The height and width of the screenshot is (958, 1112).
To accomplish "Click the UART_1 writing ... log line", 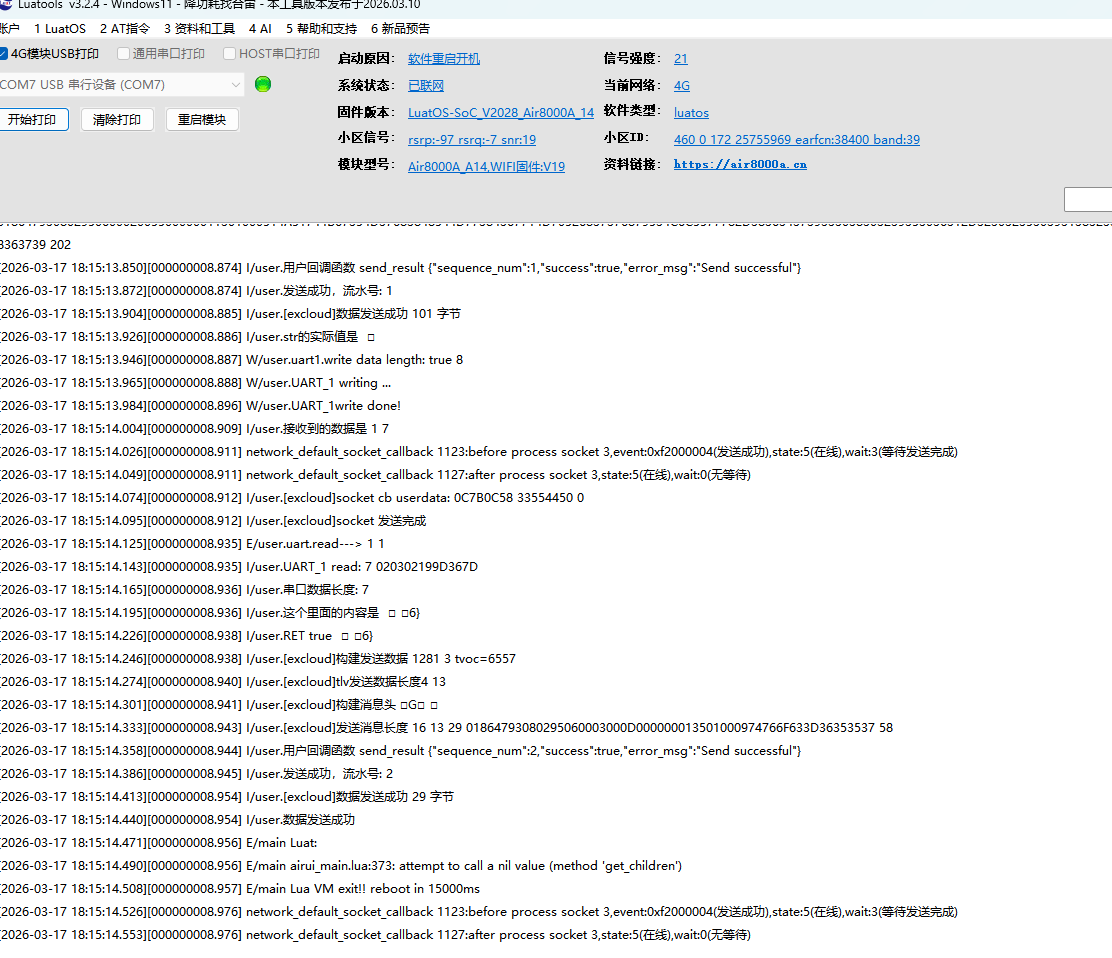I will [196, 382].
